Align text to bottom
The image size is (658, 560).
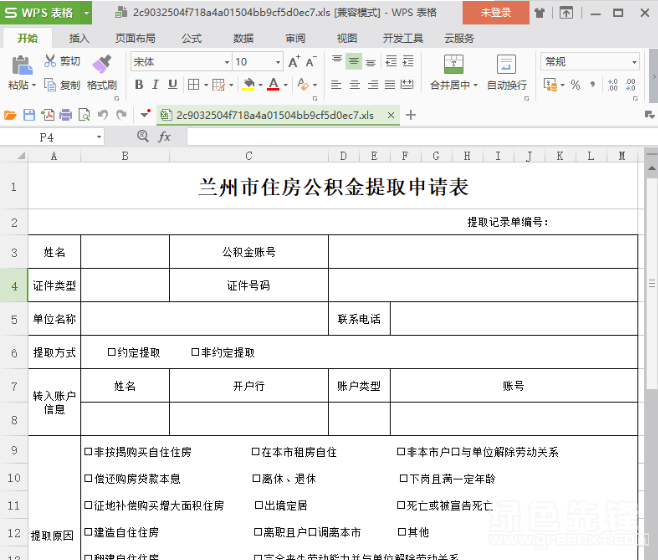click(370, 62)
